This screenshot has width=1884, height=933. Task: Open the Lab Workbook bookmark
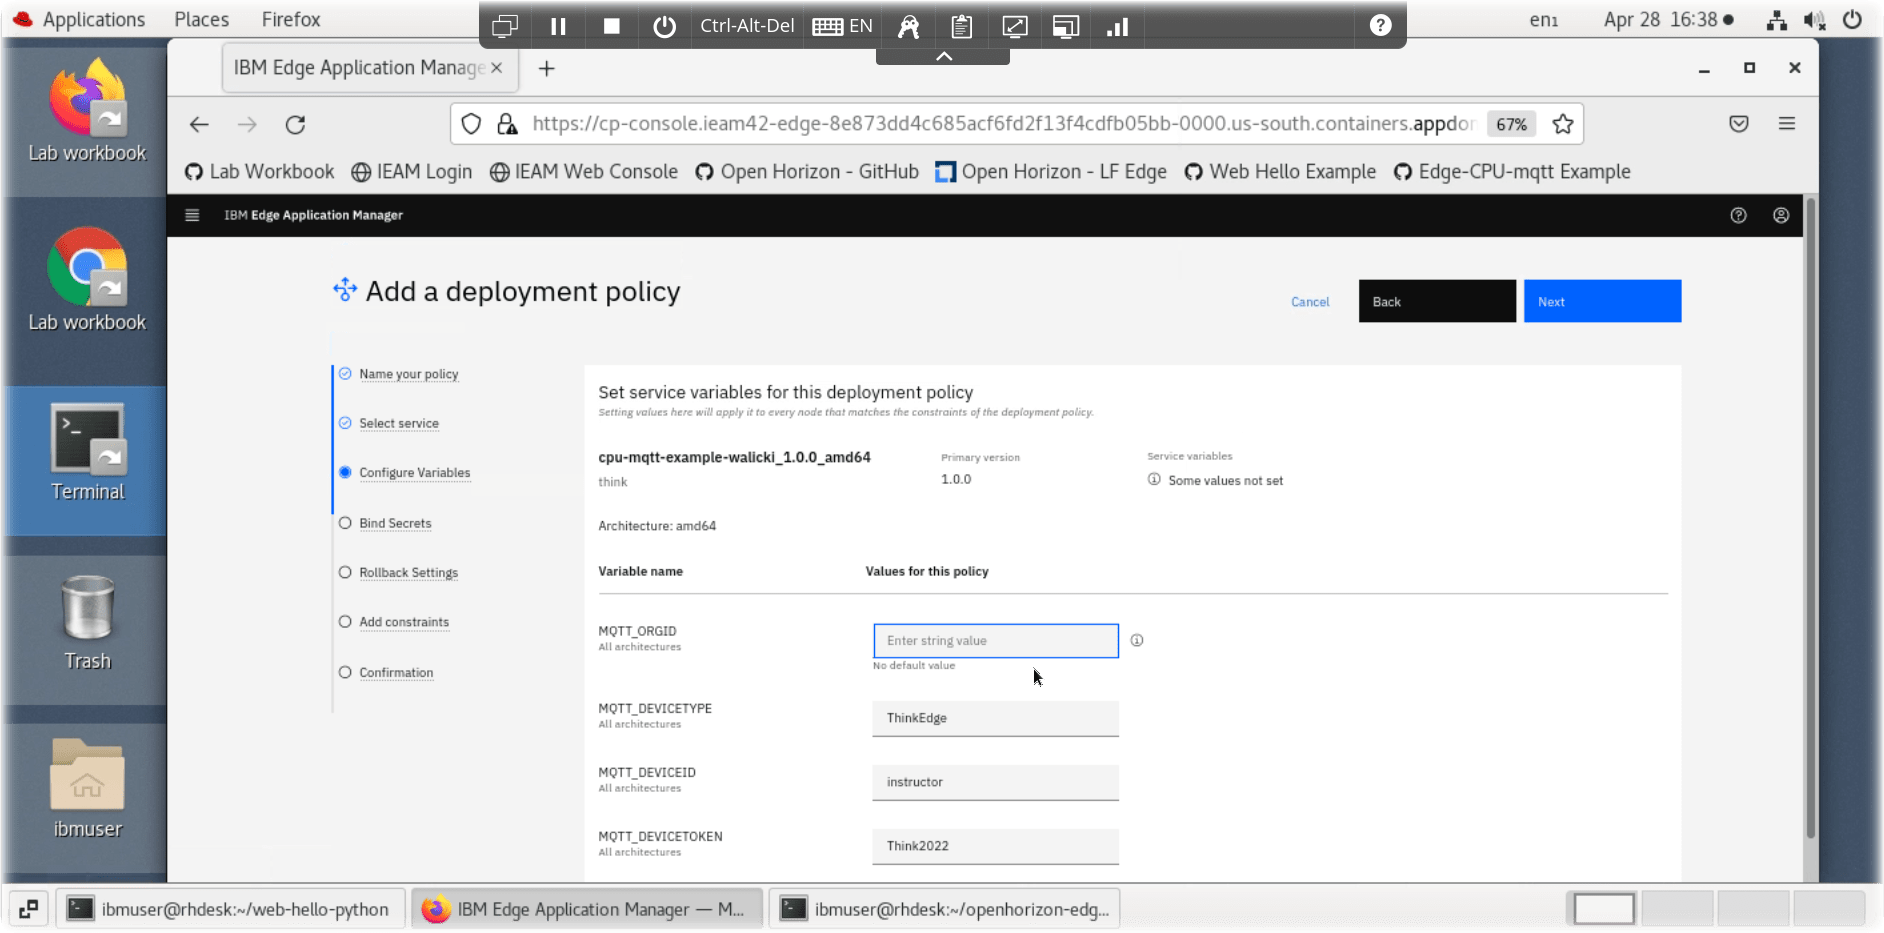pyautogui.click(x=259, y=172)
